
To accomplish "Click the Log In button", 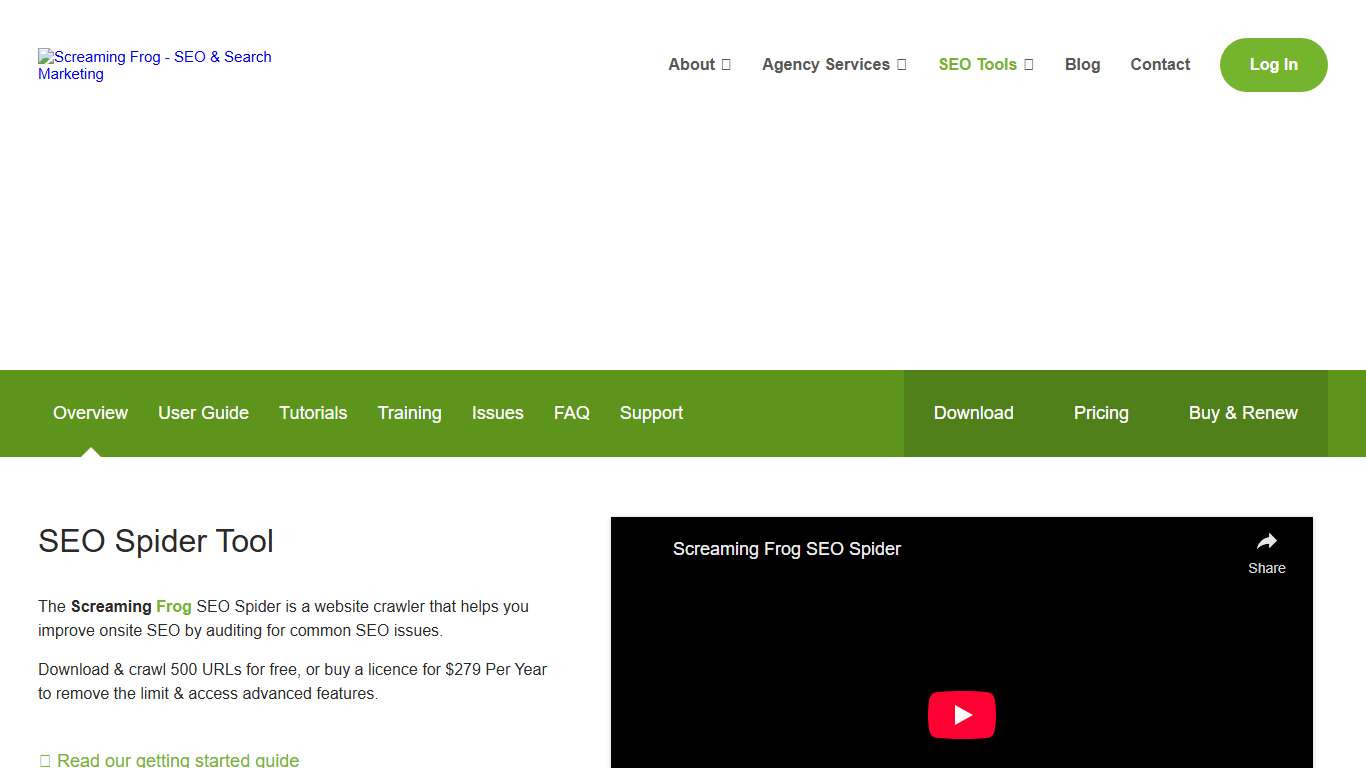I will coord(1273,64).
